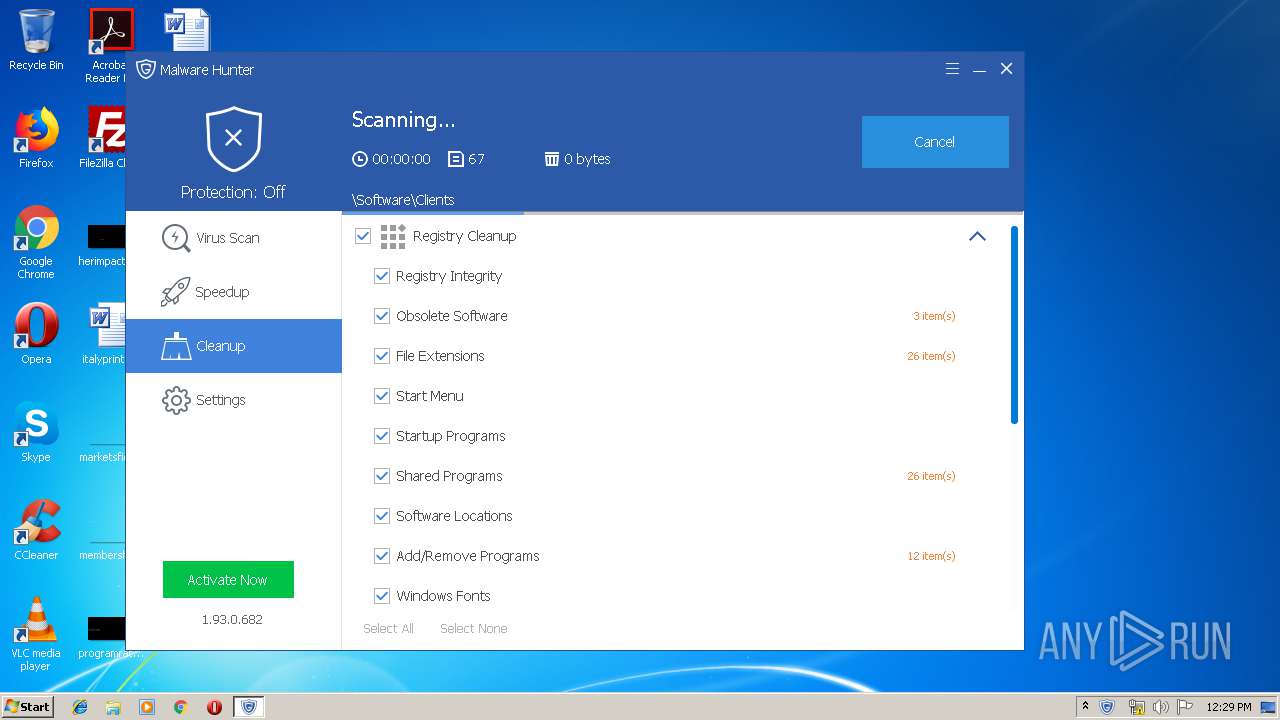The width and height of the screenshot is (1280, 720).
Task: Click the \Software\Clients scan path text
Action: 403,200
